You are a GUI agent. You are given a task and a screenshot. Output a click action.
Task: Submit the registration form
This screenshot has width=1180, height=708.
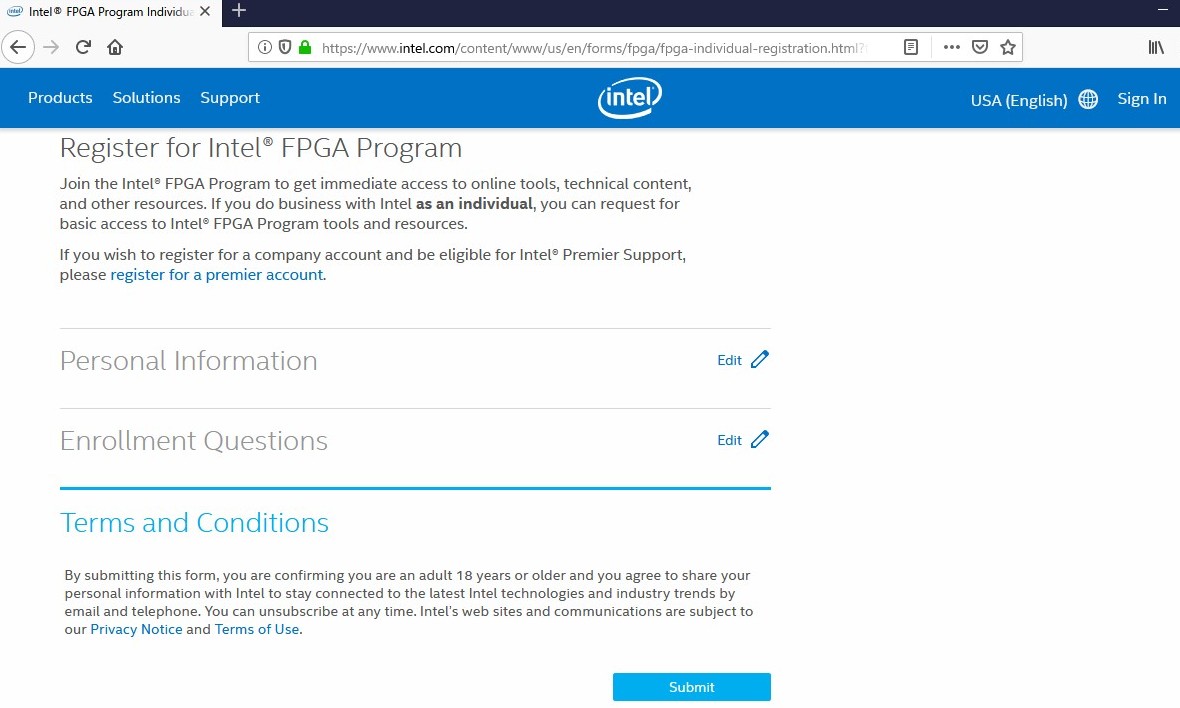coord(692,687)
